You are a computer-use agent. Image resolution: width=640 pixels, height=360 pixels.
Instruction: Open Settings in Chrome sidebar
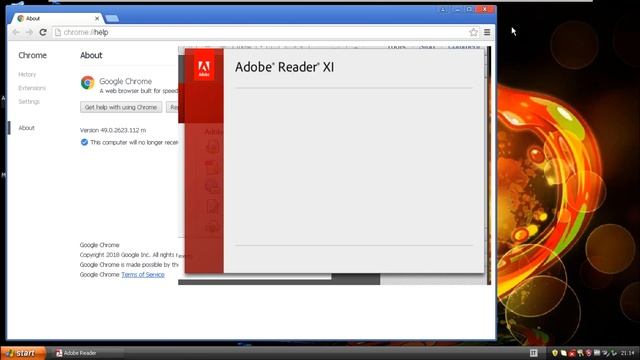pos(29,101)
